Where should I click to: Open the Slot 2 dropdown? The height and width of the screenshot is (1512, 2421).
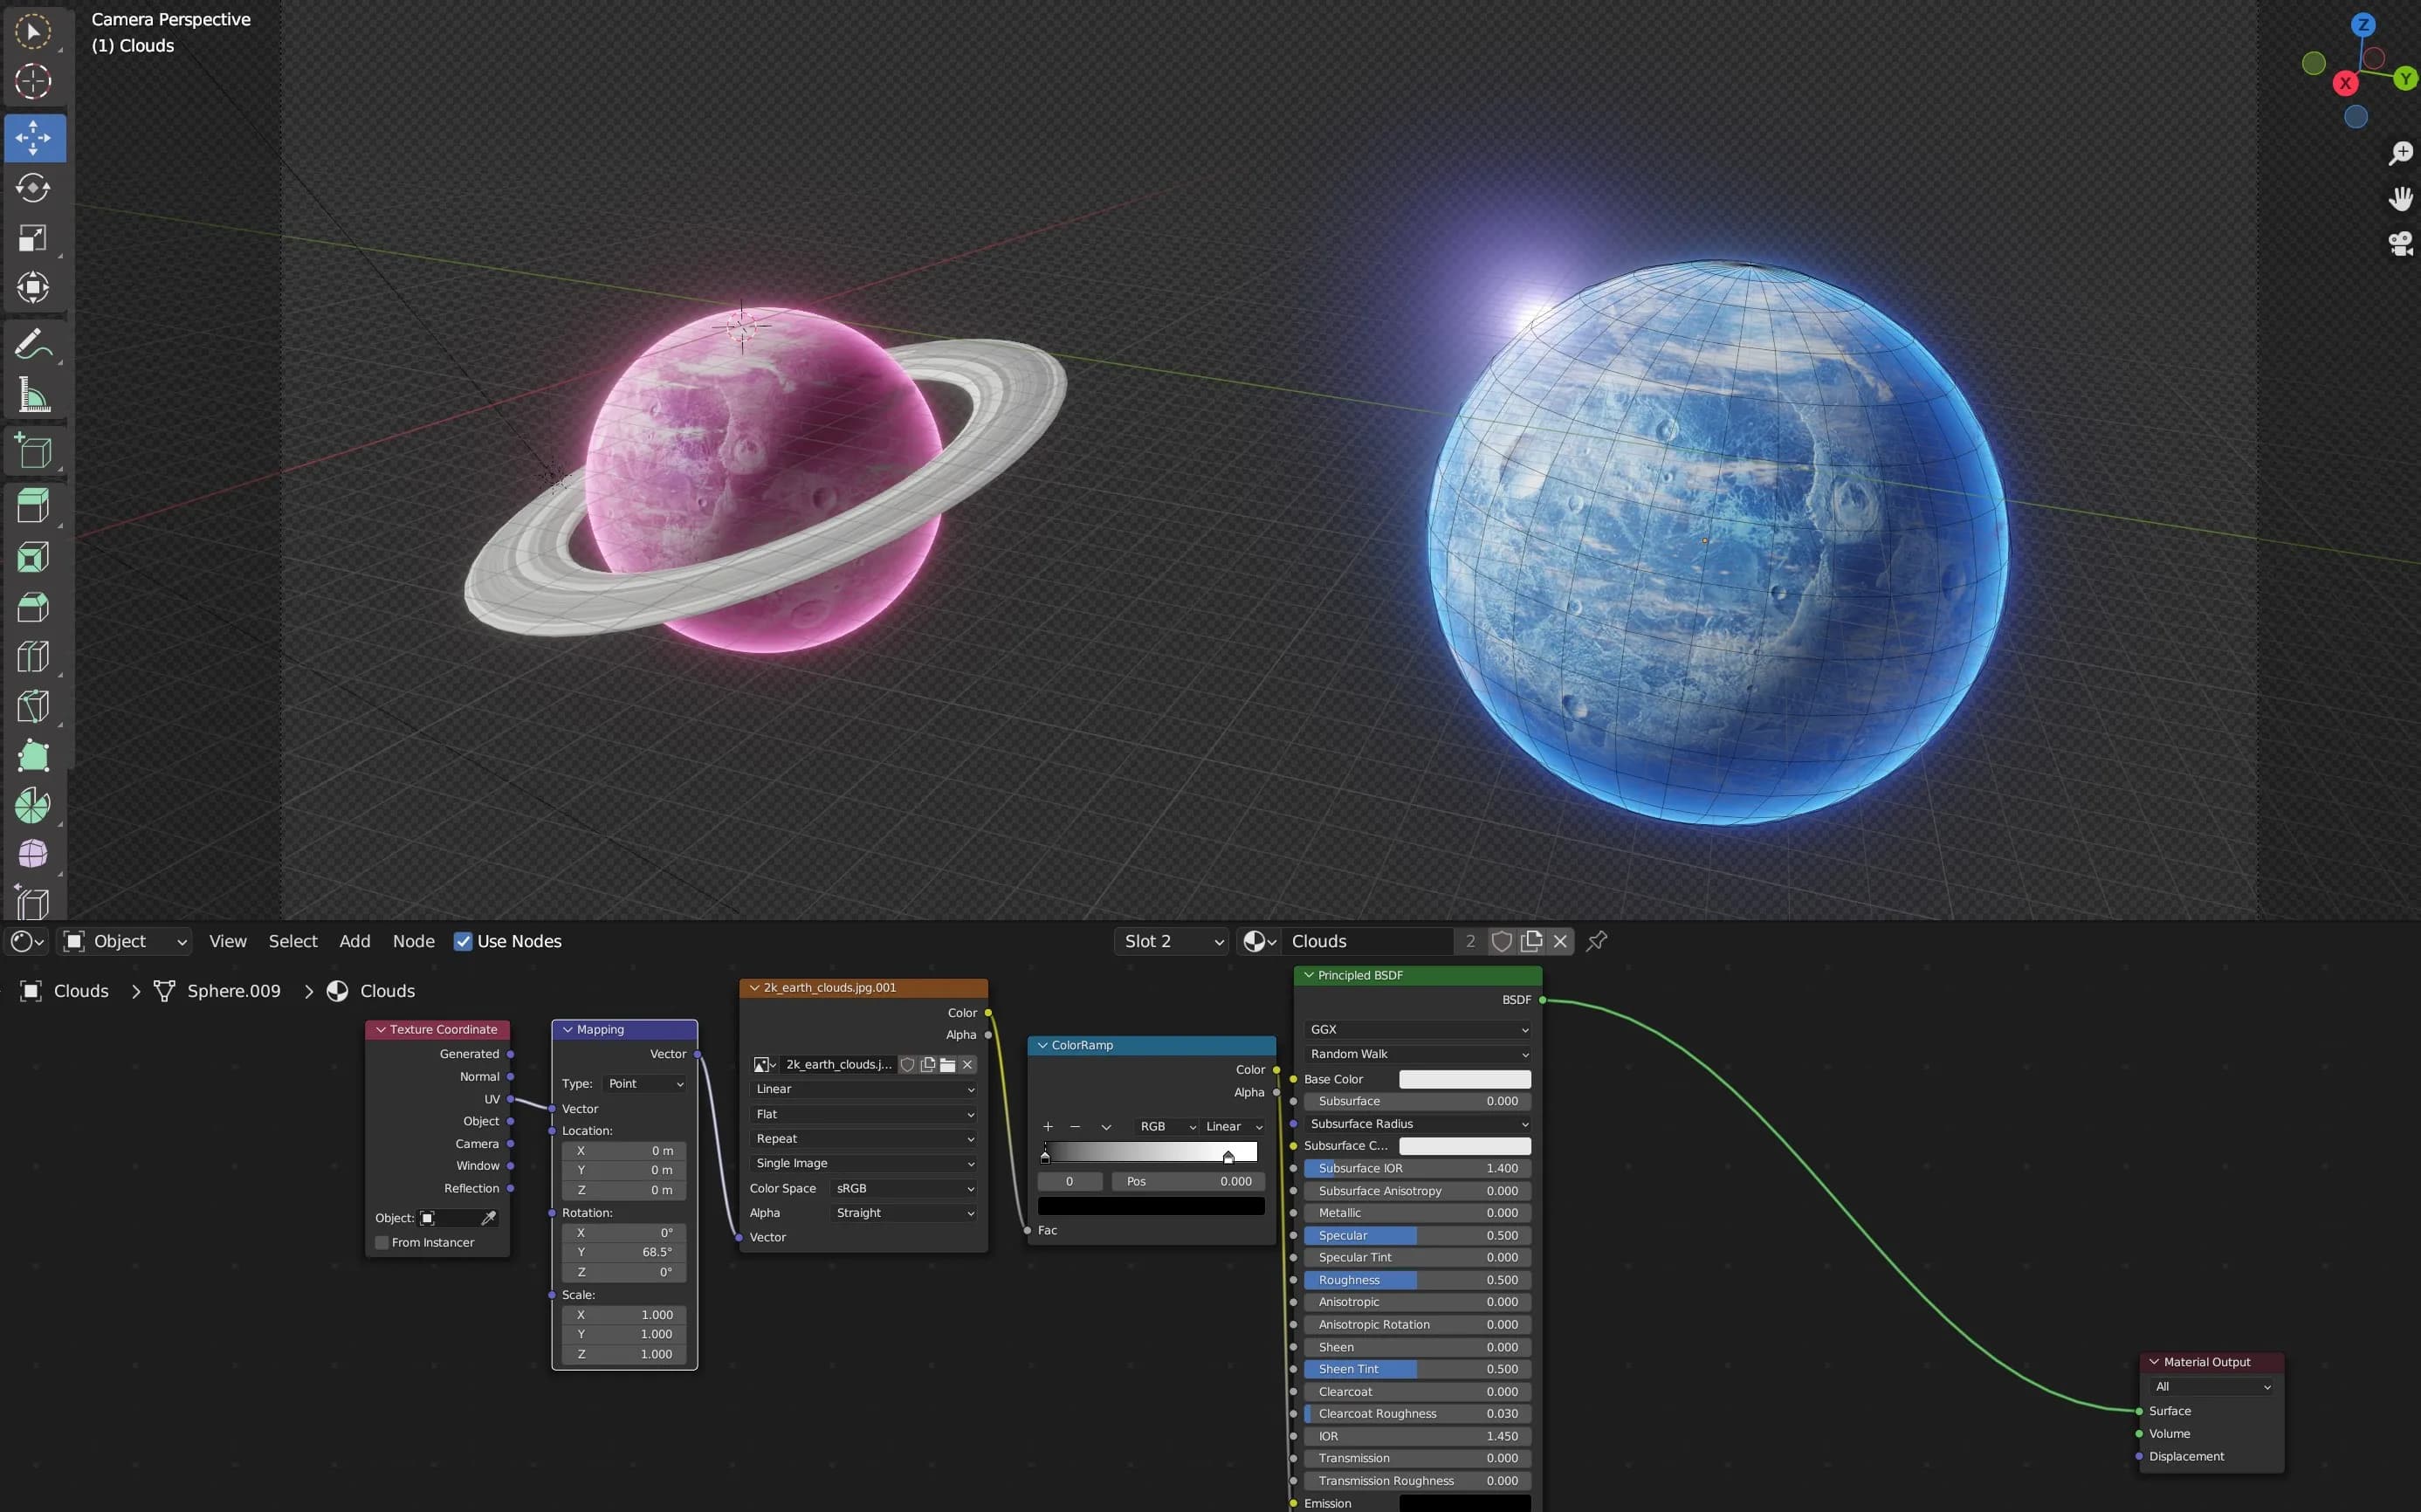coord(1172,941)
